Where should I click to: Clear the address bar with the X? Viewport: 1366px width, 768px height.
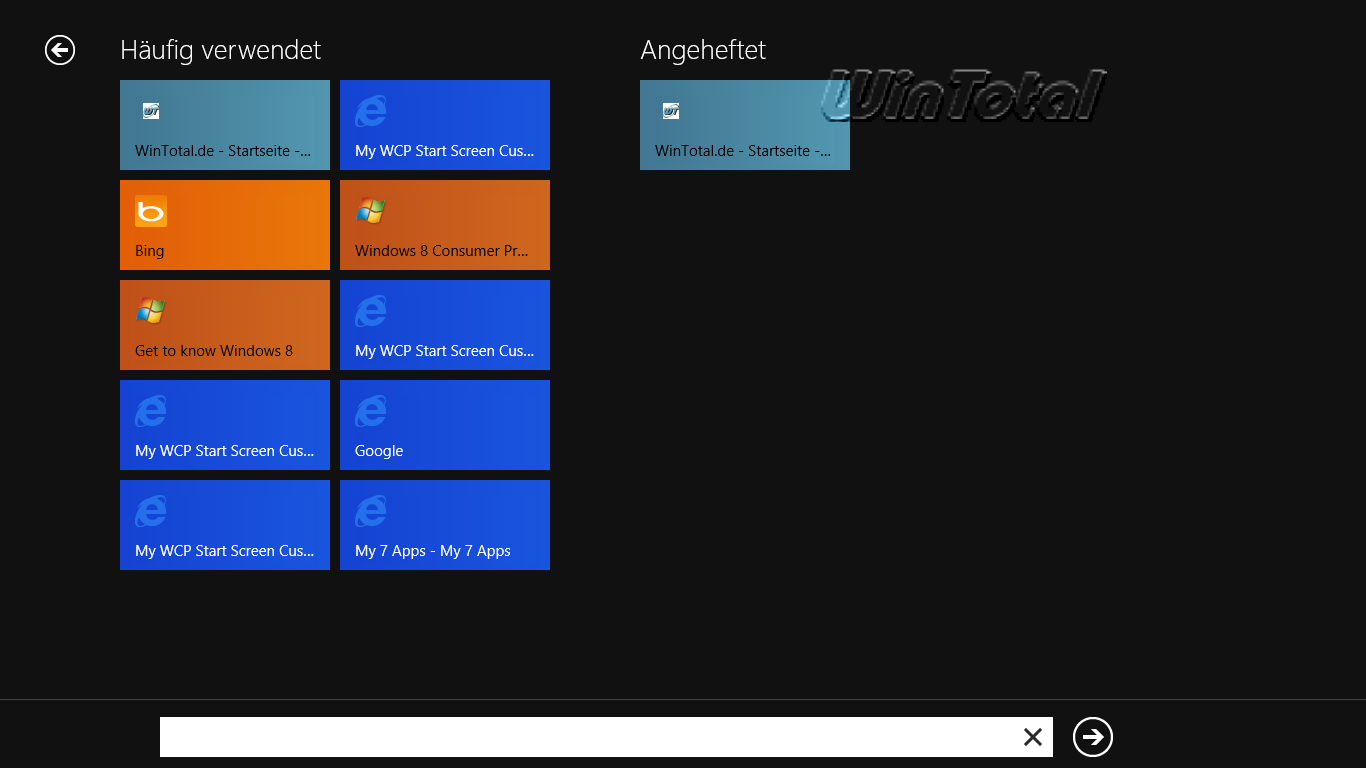pyautogui.click(x=1033, y=737)
